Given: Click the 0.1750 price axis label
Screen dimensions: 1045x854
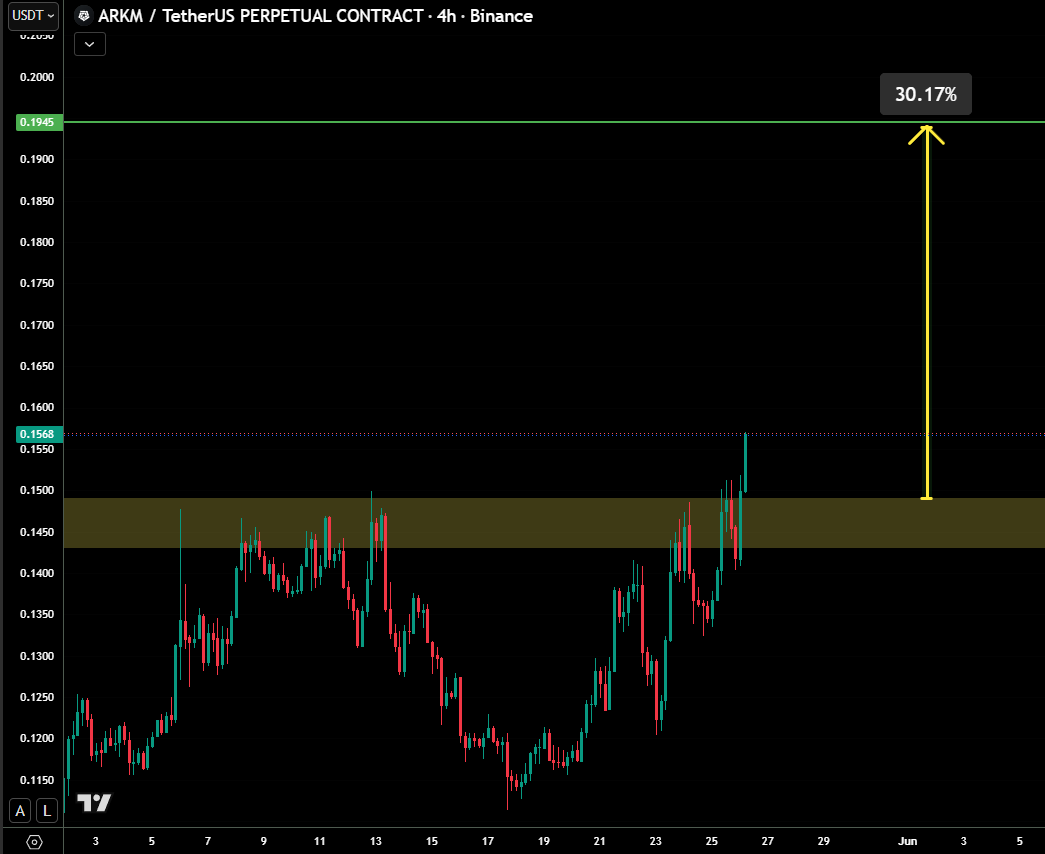Looking at the screenshot, I should 37,283.
